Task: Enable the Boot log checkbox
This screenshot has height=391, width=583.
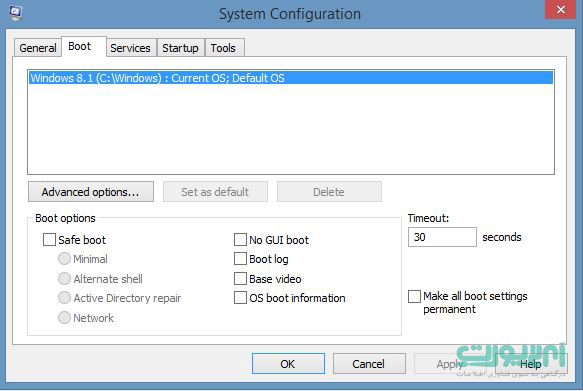Action: [x=240, y=259]
